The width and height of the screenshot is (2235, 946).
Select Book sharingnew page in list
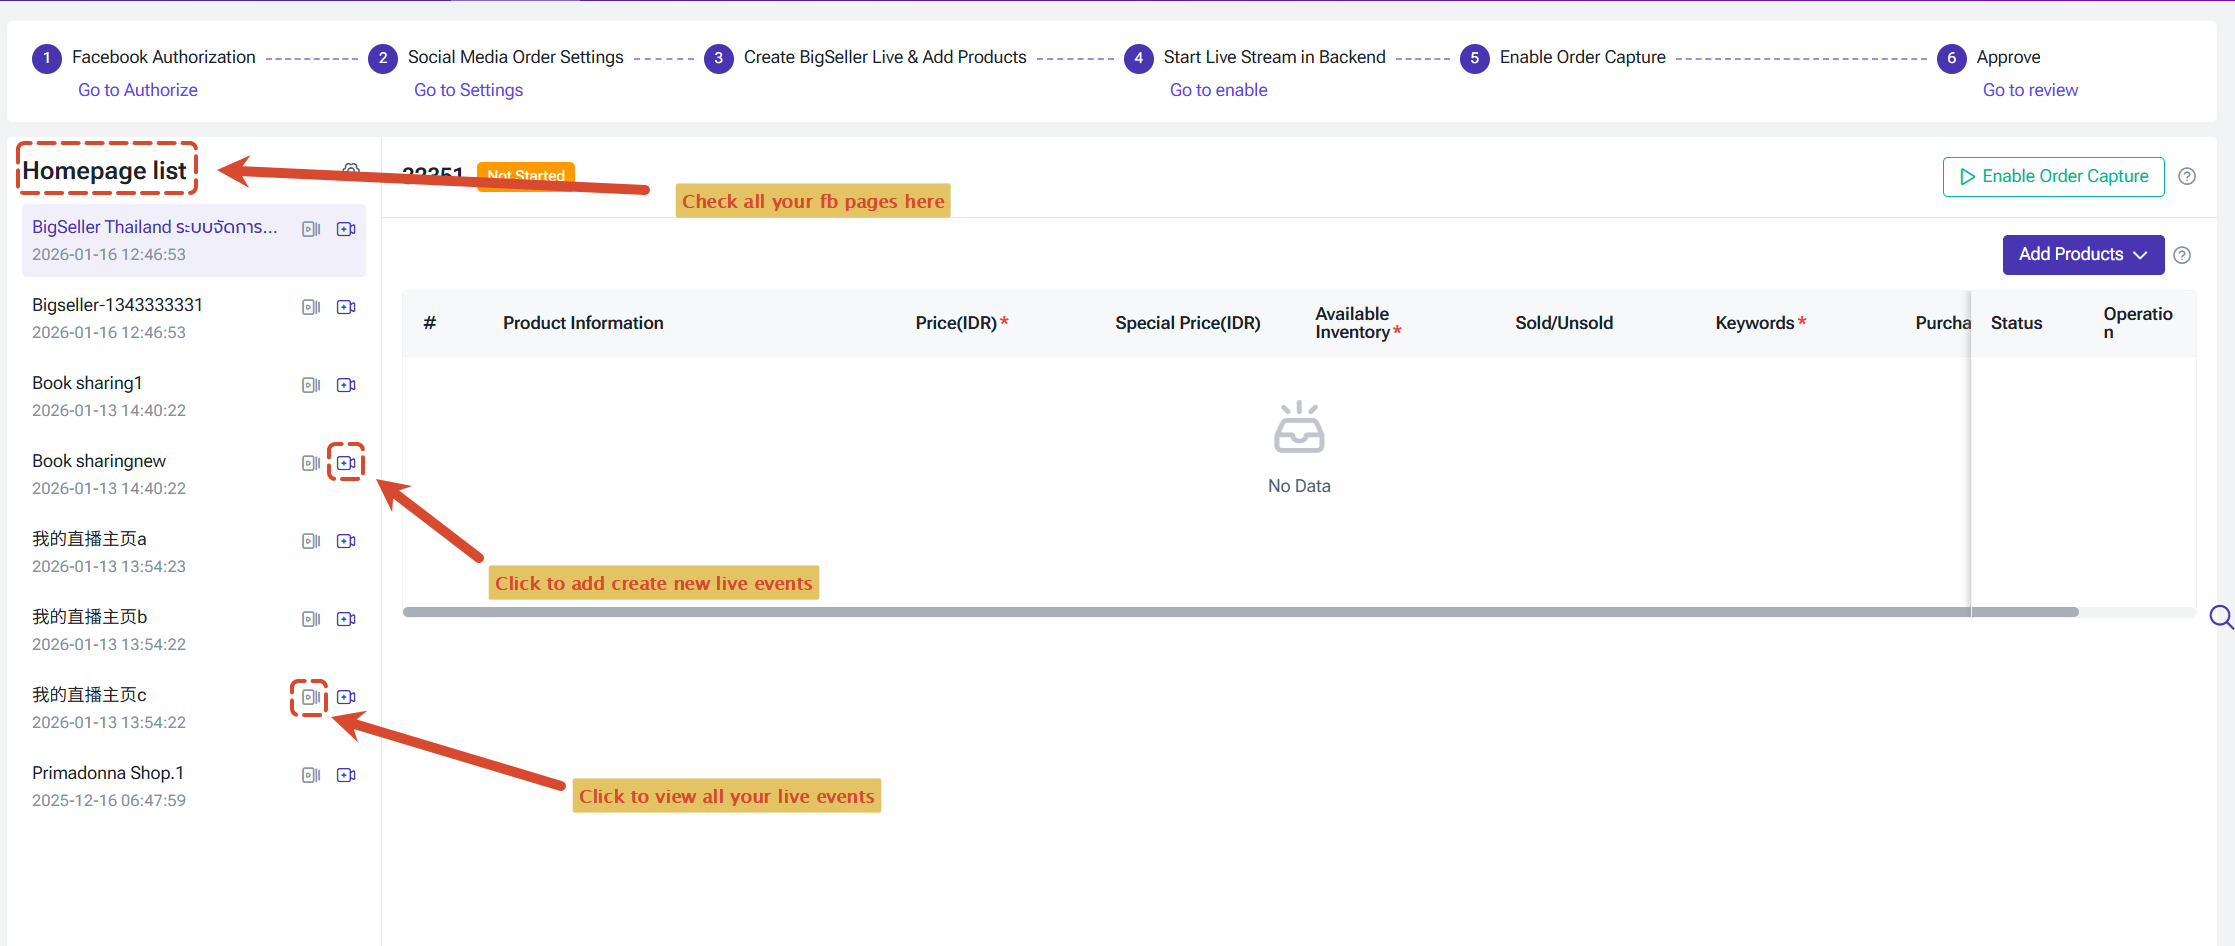(194, 474)
